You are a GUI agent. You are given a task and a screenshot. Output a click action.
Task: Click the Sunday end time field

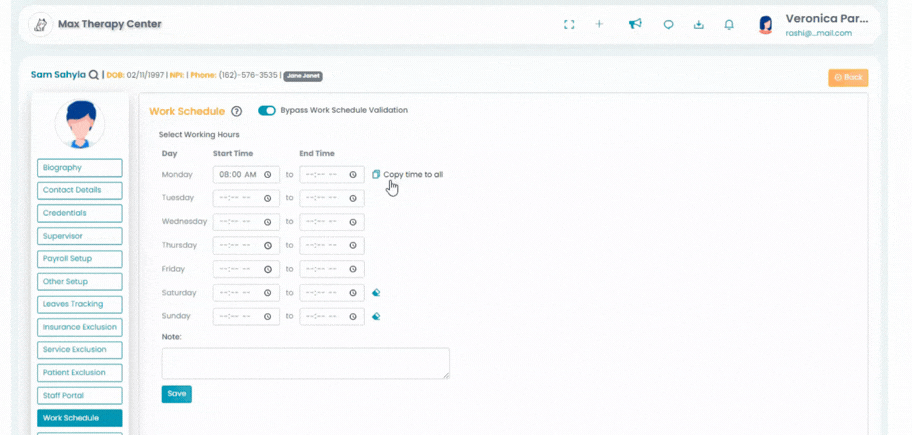[x=332, y=316]
